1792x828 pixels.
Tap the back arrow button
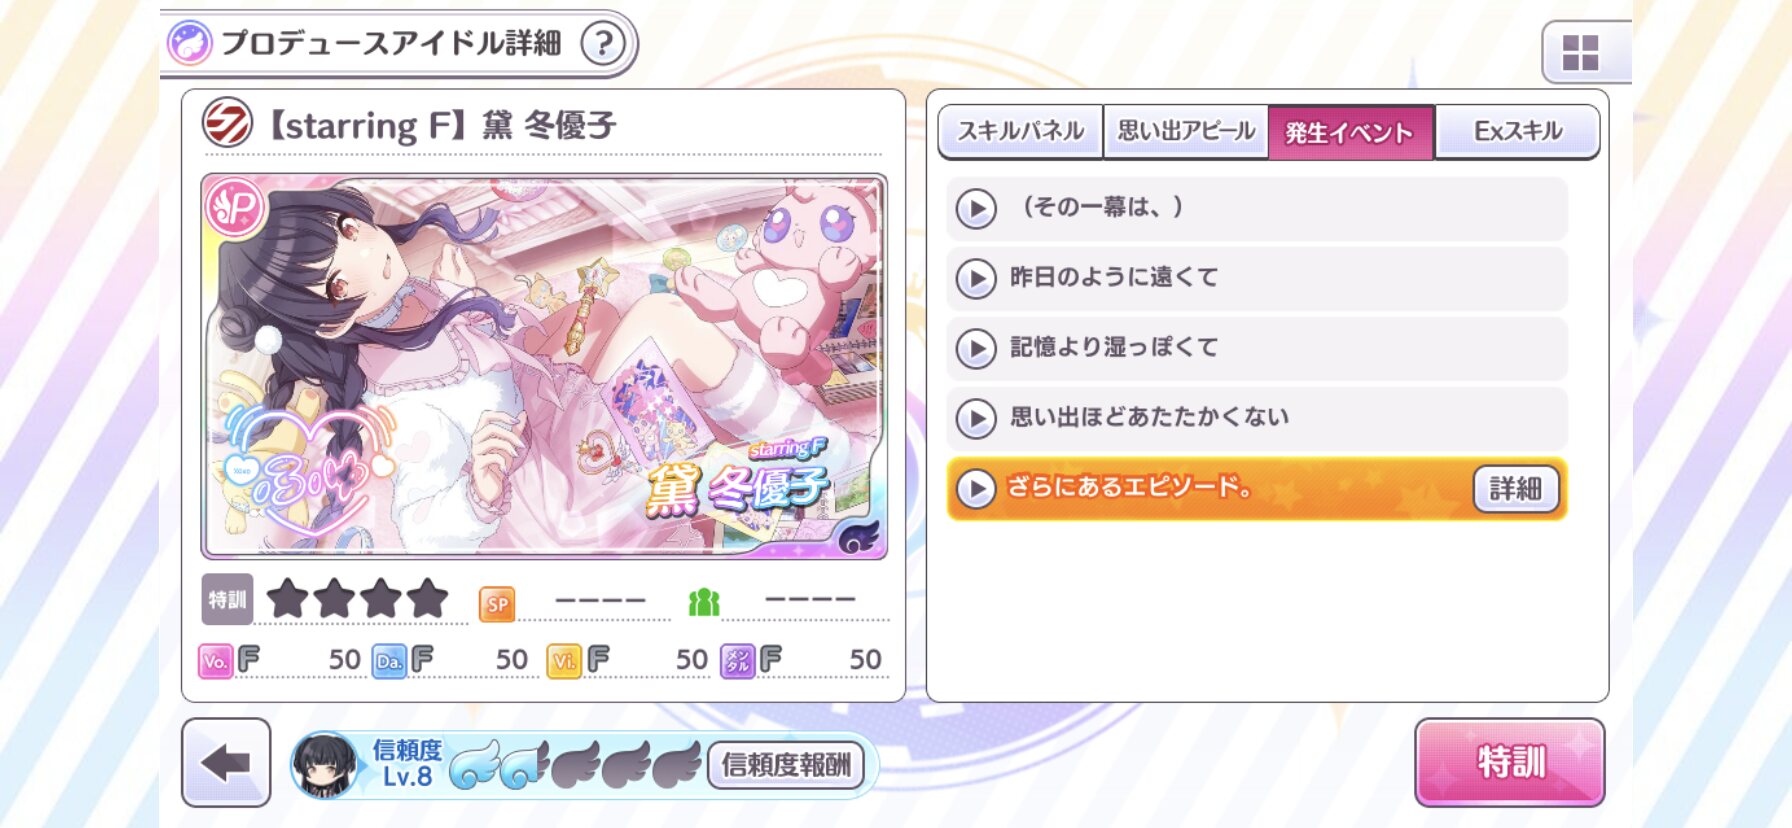tap(226, 763)
